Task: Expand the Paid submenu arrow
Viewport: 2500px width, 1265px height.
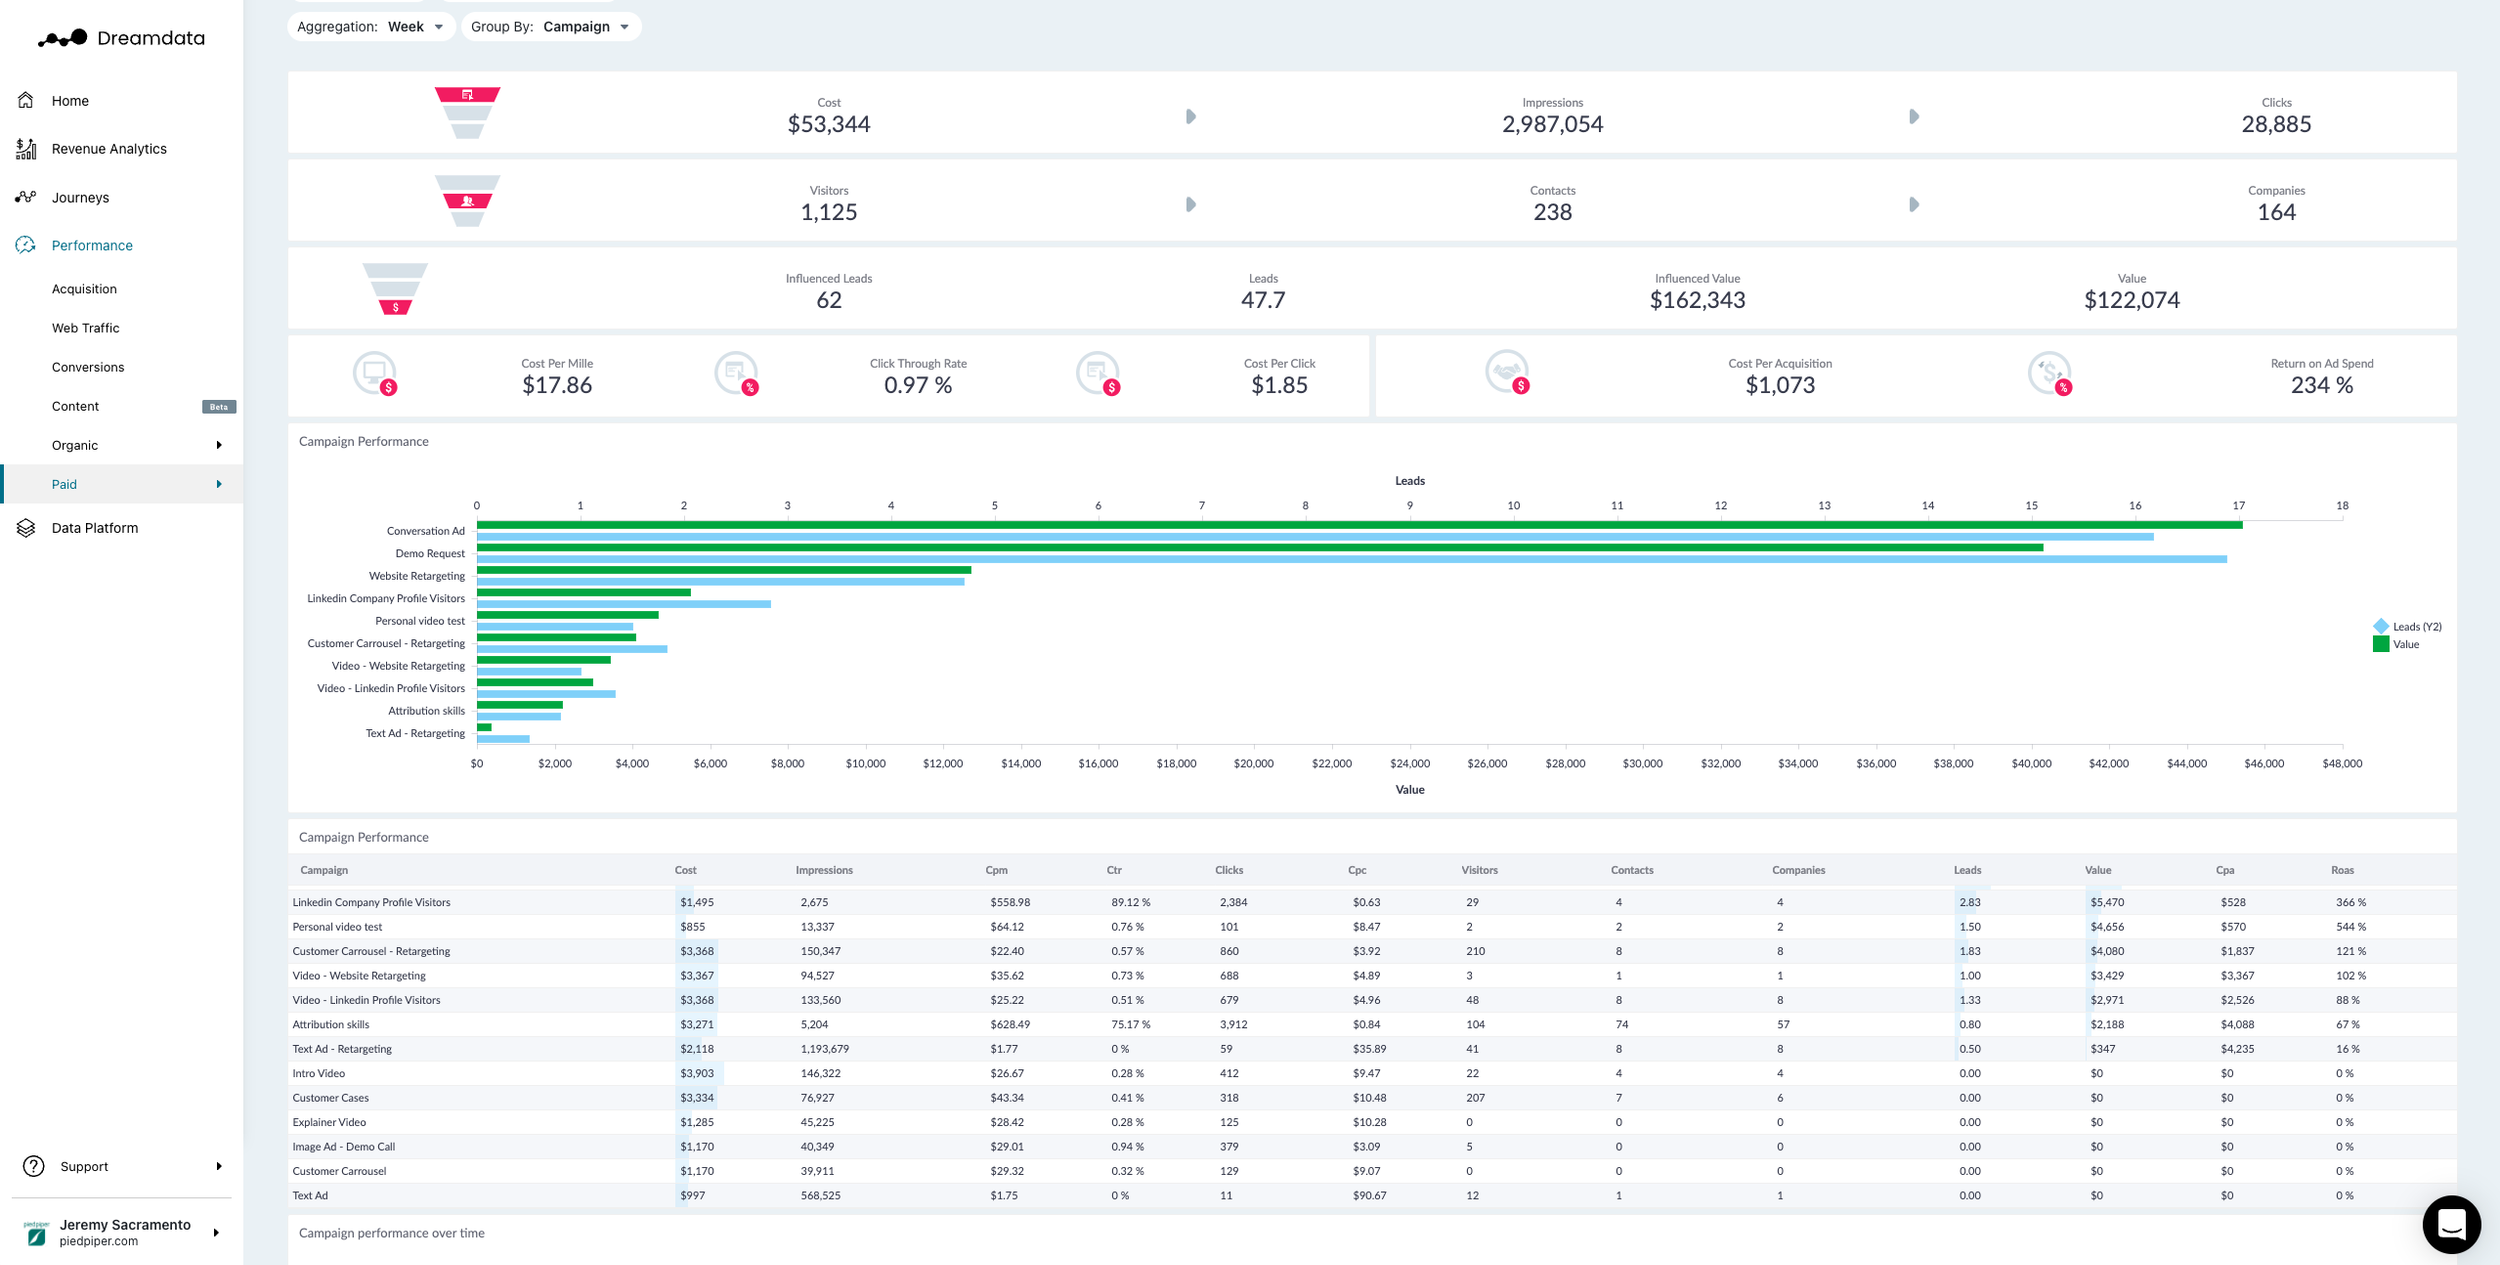Action: [219, 484]
